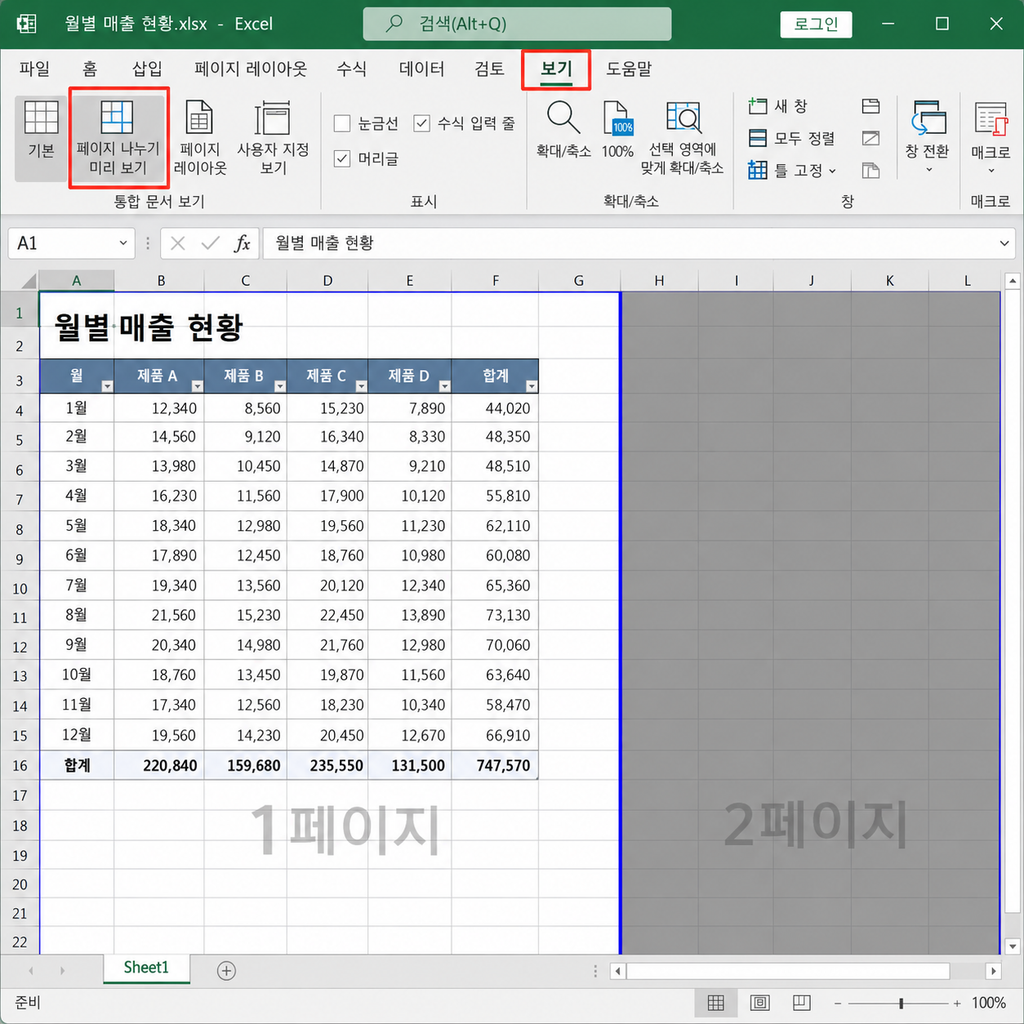1024x1024 pixels.
Task: Switch to 페이지 레이아웃 view
Action: coord(200,138)
